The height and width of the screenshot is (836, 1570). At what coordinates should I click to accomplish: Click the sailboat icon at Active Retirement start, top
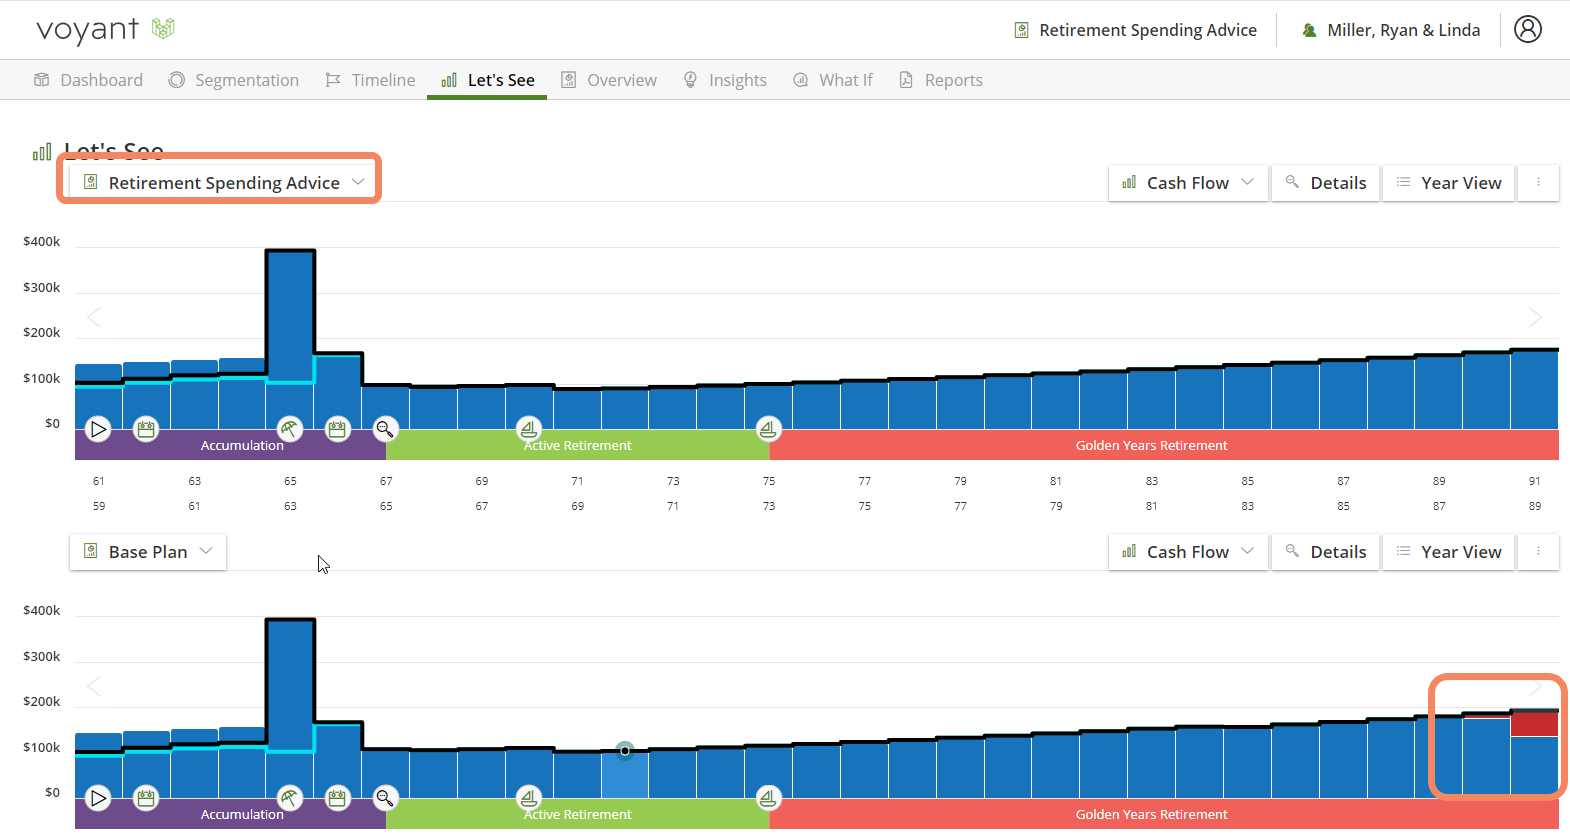[x=529, y=430]
